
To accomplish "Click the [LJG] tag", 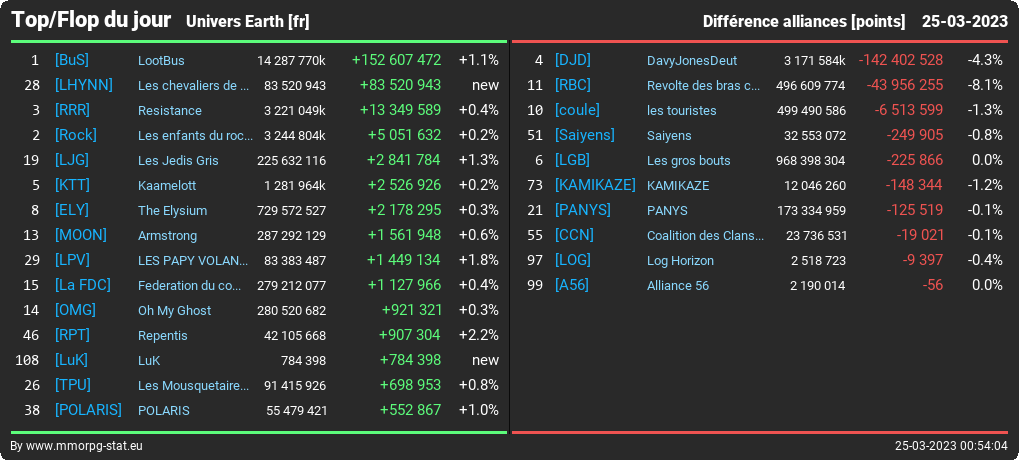I will [x=72, y=160].
